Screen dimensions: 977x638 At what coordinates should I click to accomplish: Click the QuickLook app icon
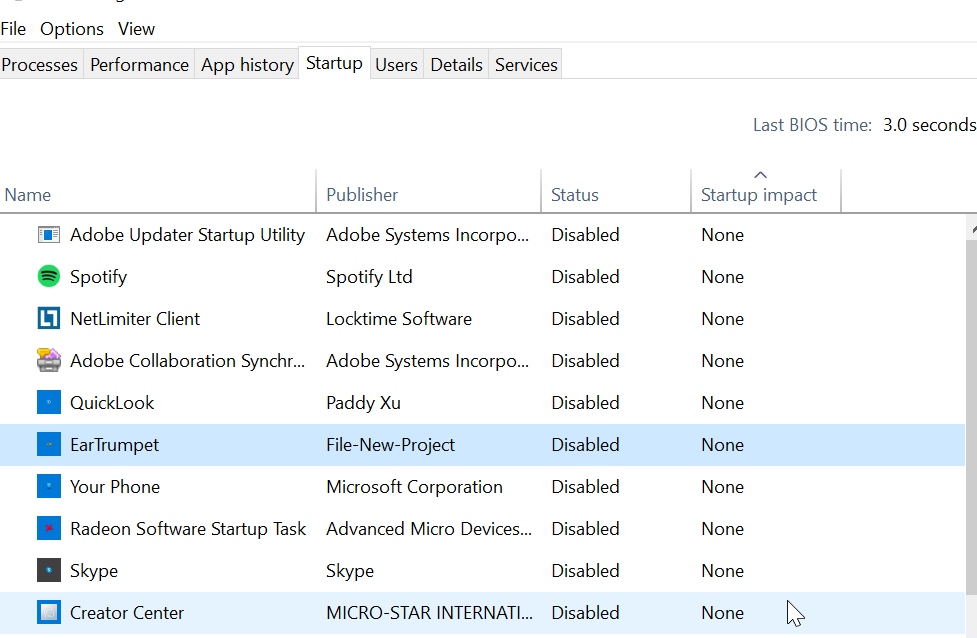[49, 402]
